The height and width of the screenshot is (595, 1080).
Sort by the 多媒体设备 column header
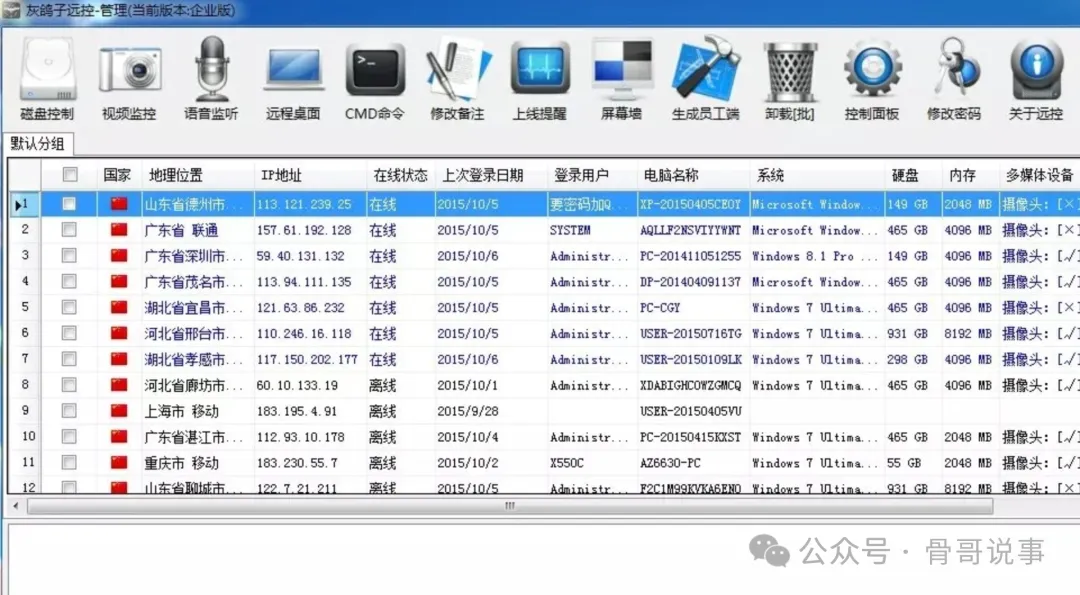point(1039,175)
